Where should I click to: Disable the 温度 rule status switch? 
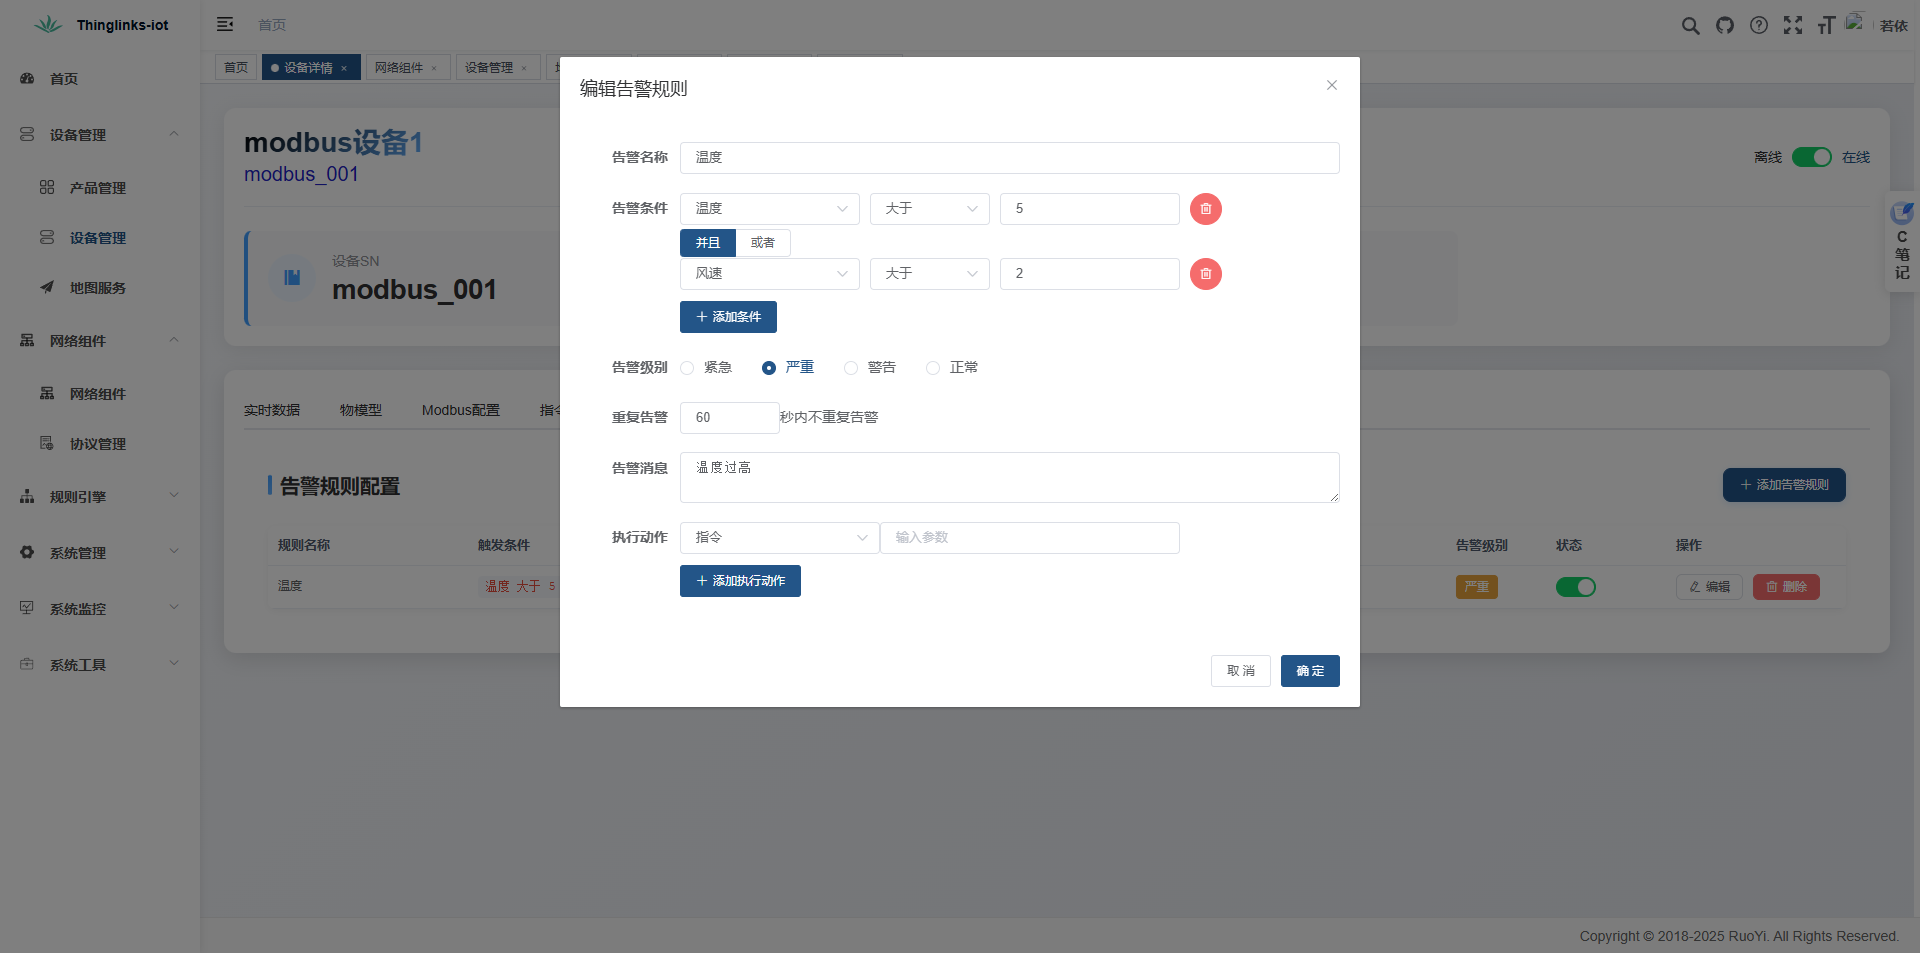[x=1575, y=587]
